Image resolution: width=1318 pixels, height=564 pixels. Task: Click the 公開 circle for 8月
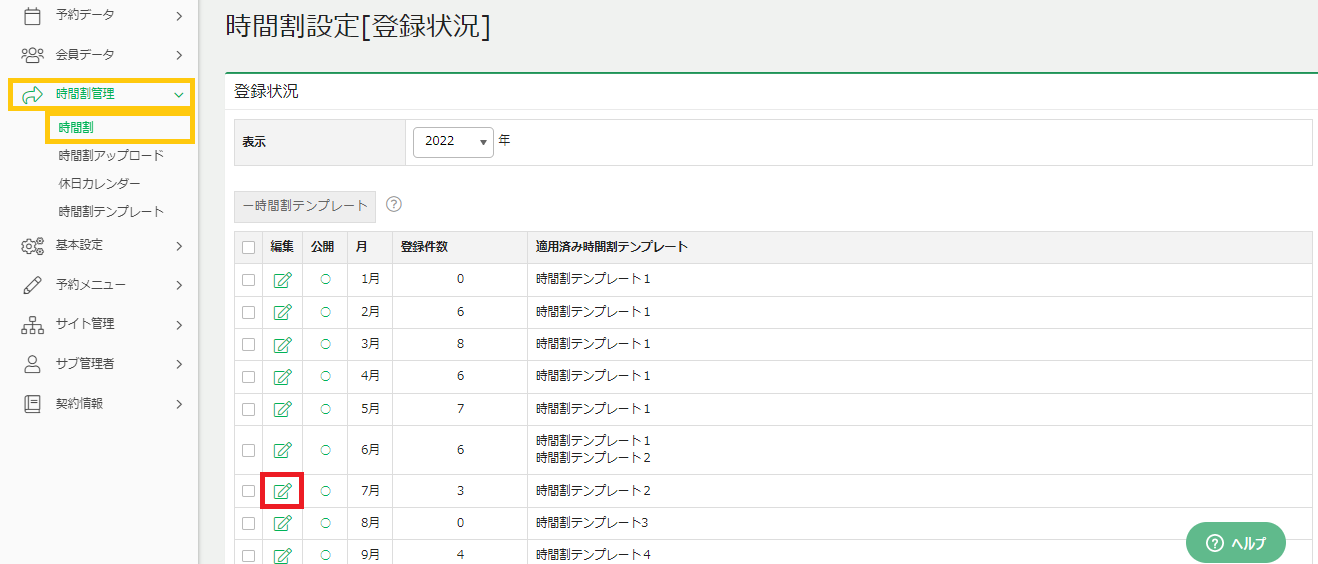(x=325, y=523)
